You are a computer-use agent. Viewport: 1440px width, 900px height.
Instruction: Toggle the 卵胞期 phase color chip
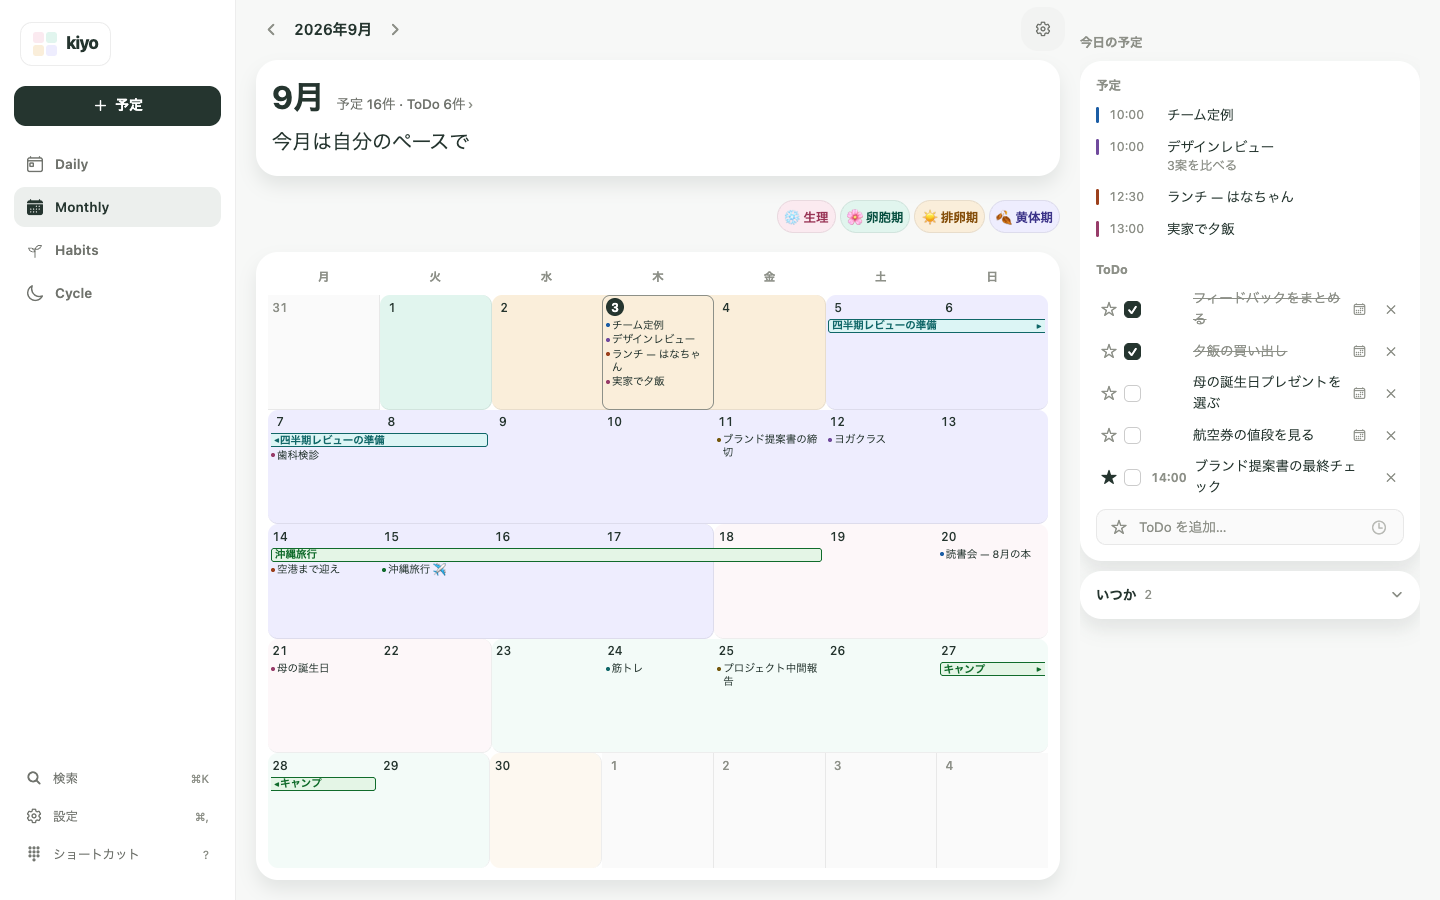pos(875,217)
